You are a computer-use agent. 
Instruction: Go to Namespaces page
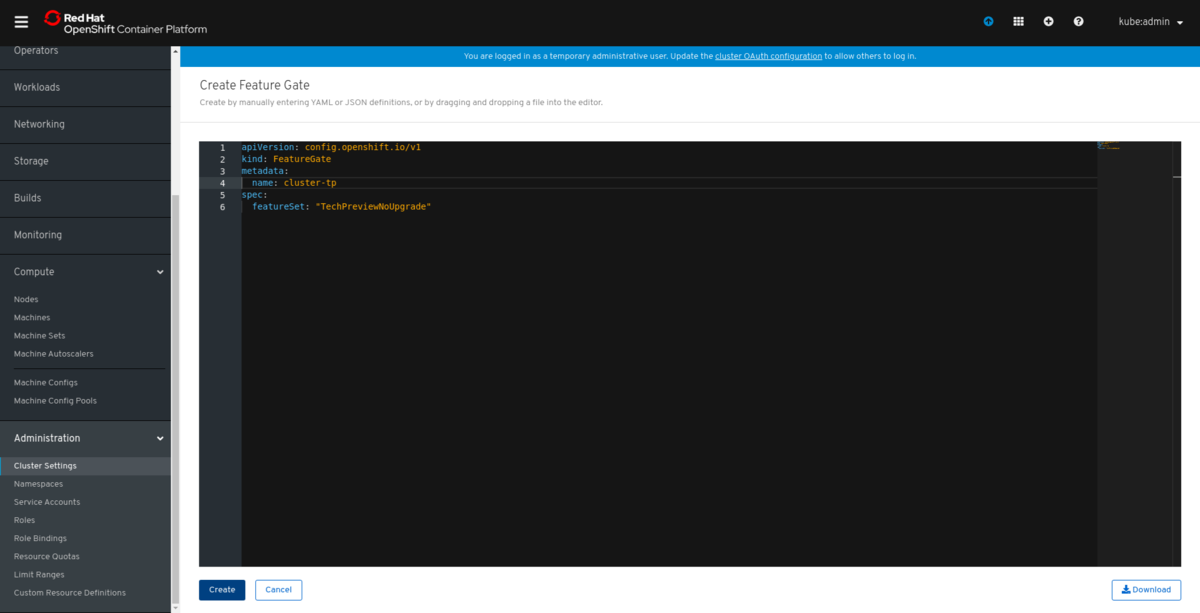(39, 484)
